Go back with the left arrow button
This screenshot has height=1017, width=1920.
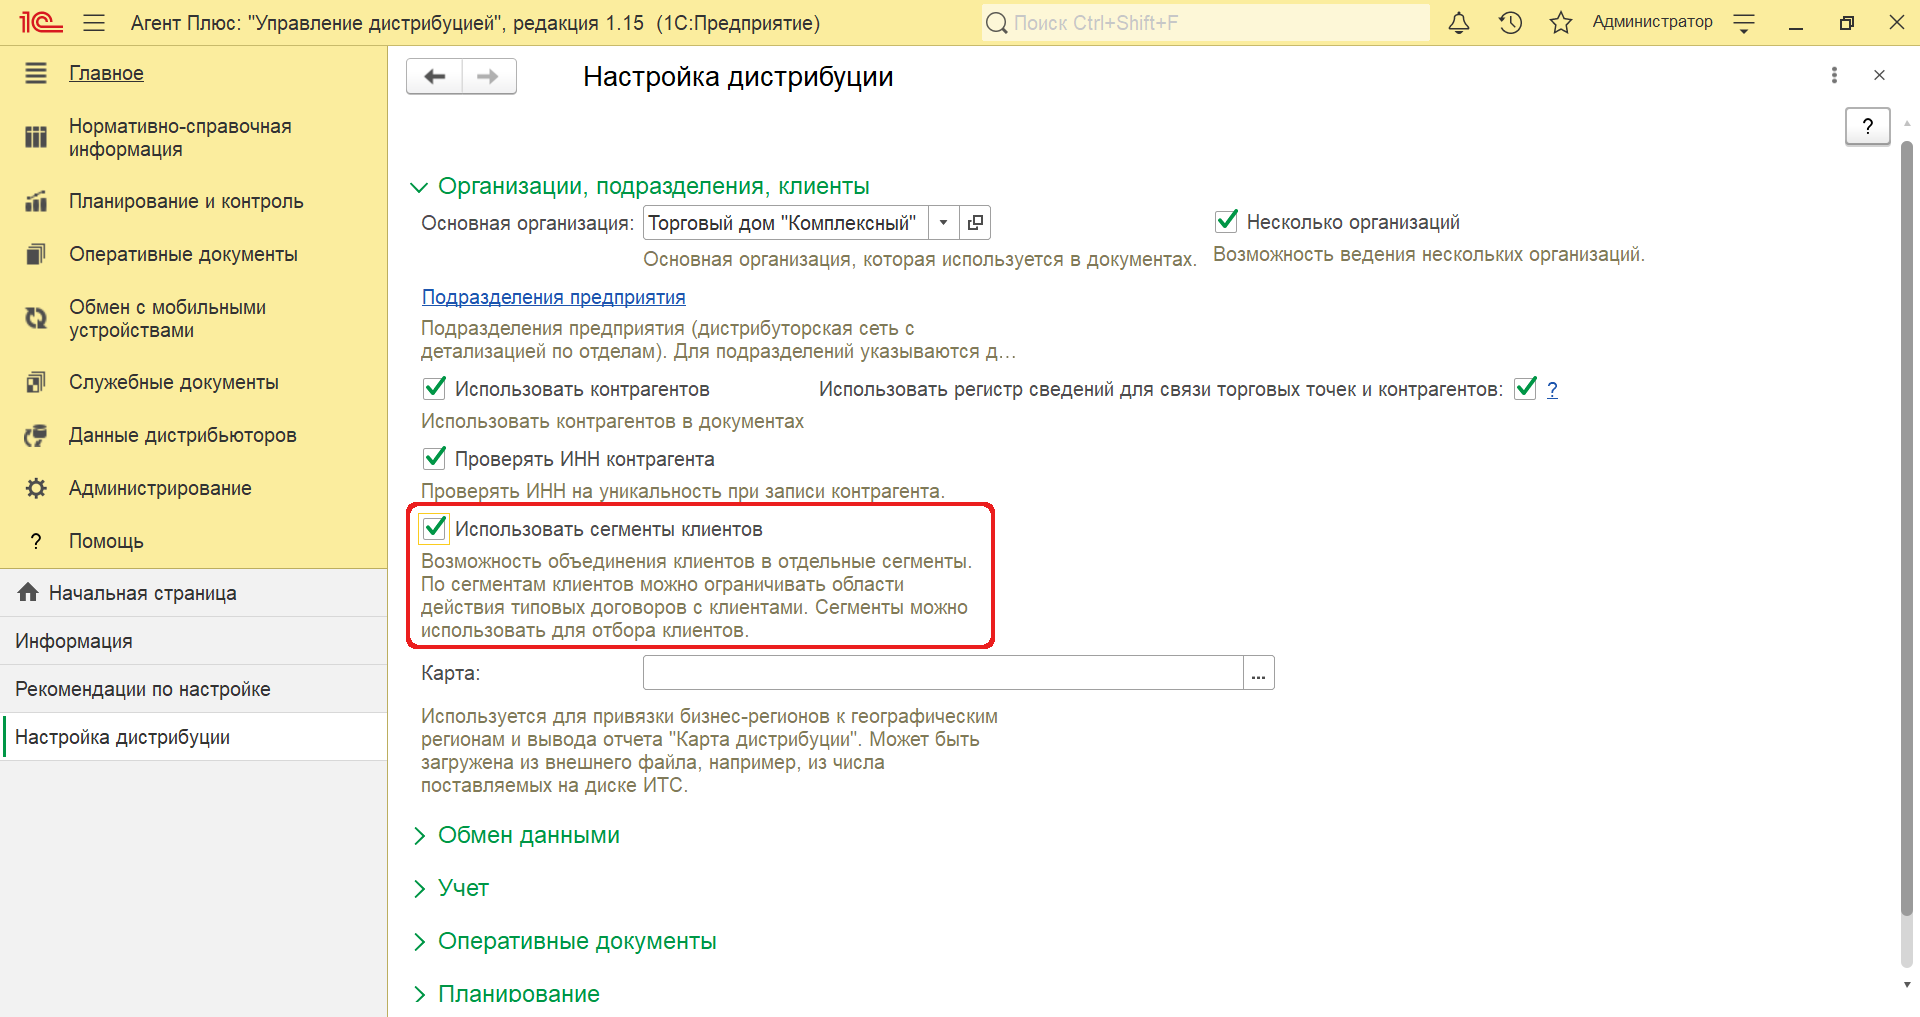click(x=434, y=76)
